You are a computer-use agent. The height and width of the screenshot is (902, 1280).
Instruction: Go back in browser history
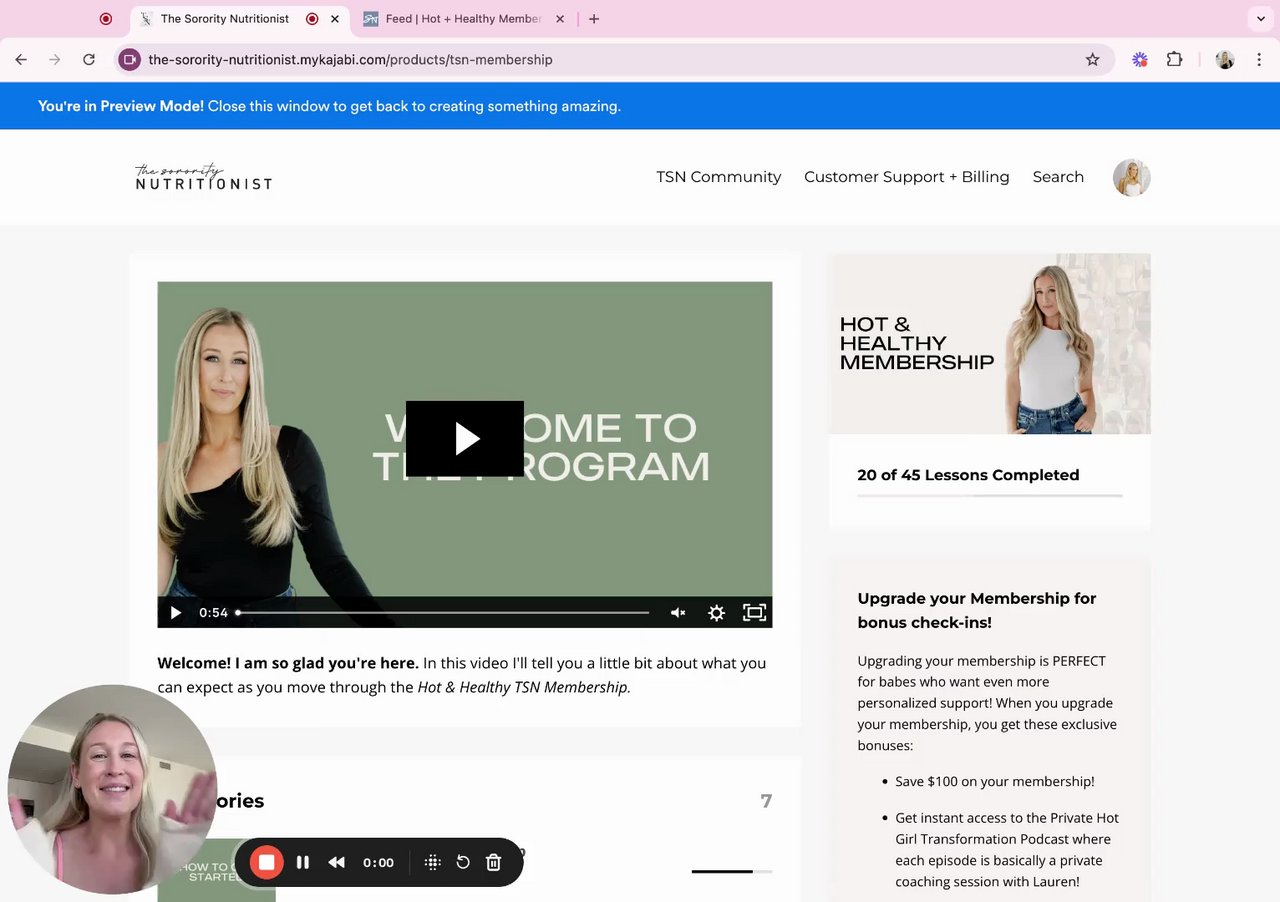click(21, 60)
